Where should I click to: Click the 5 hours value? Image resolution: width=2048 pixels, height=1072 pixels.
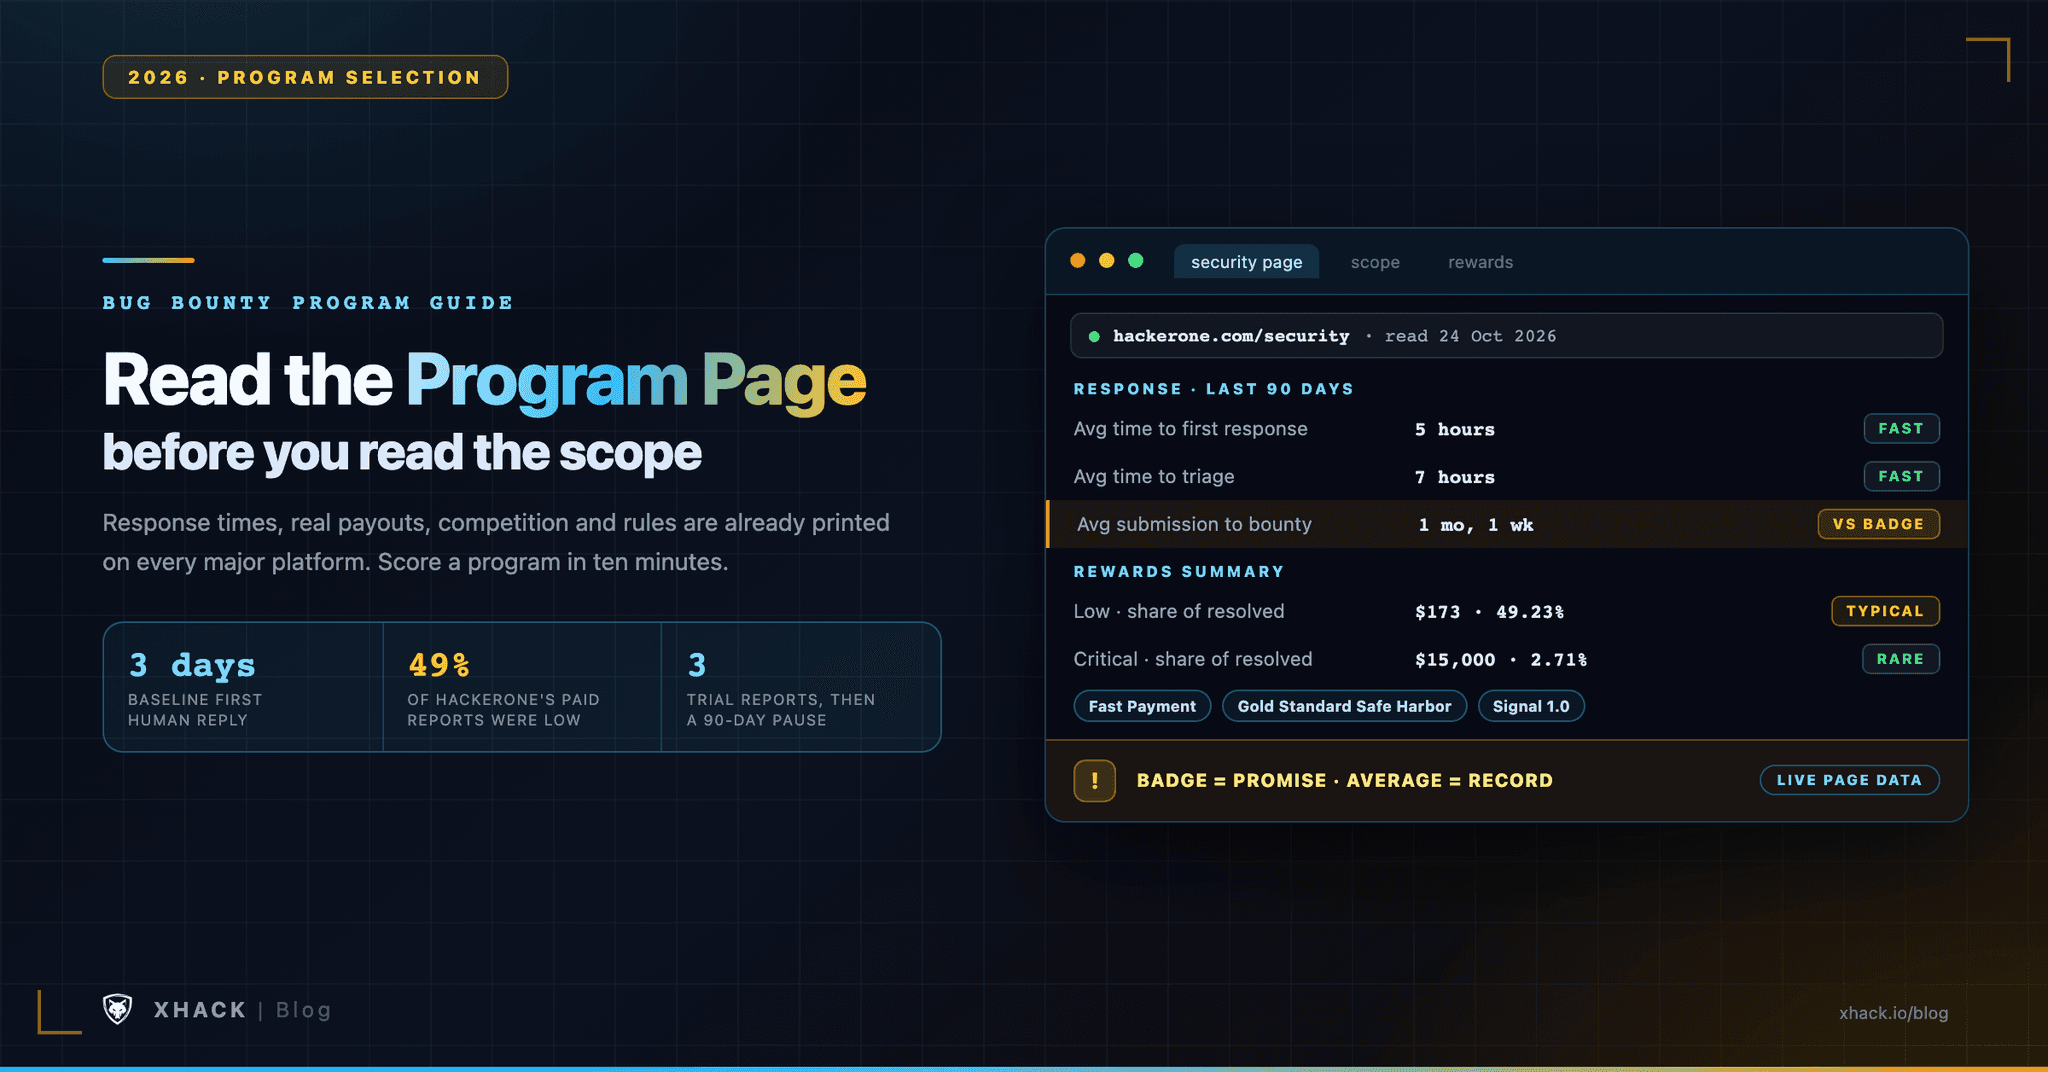pos(1455,429)
